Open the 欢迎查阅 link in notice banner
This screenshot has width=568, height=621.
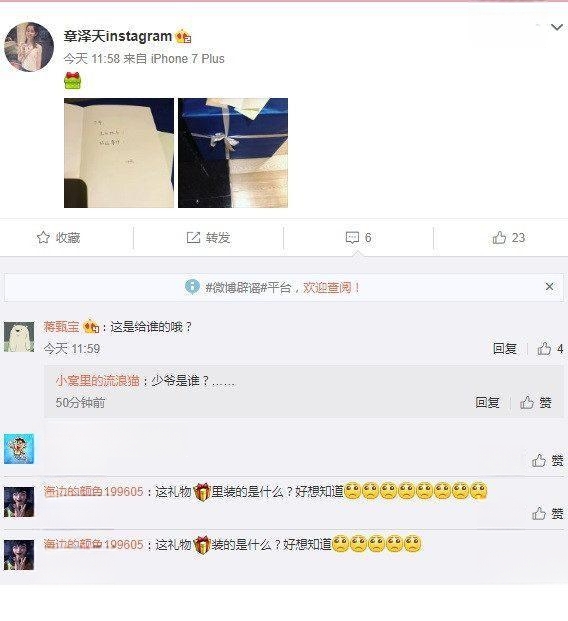point(332,287)
